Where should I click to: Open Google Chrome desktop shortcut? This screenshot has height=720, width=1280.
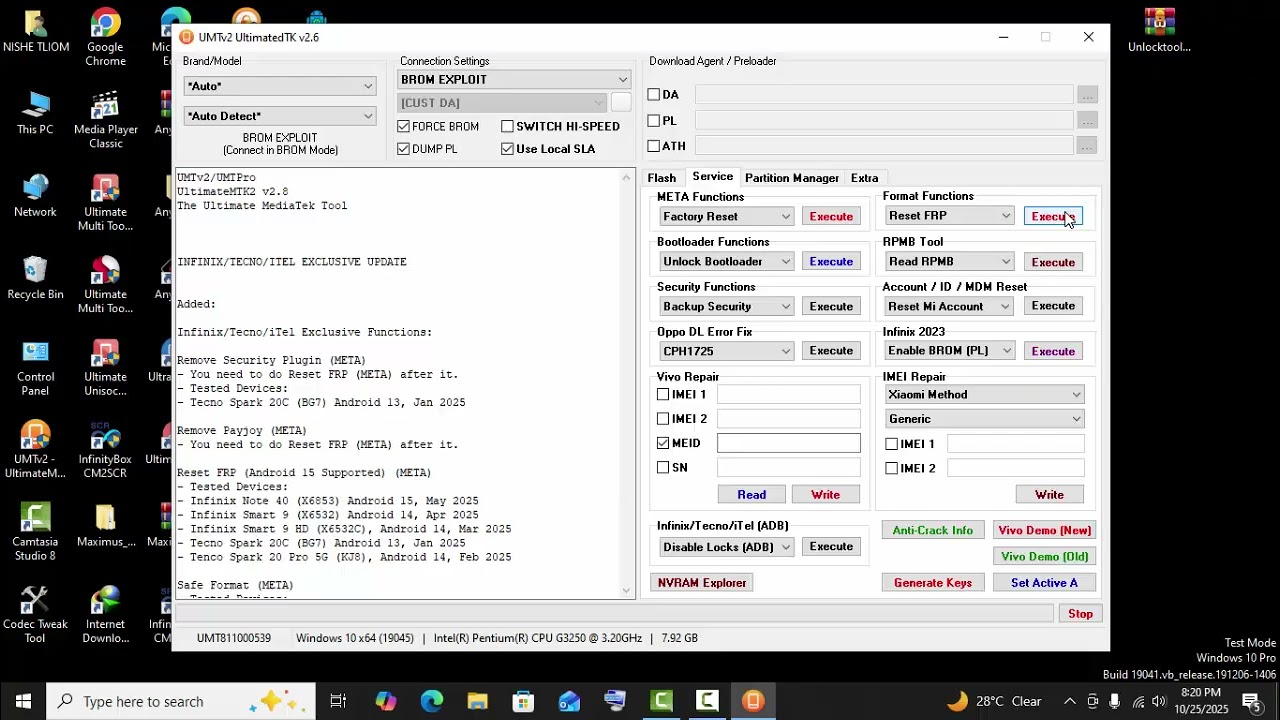pos(105,38)
